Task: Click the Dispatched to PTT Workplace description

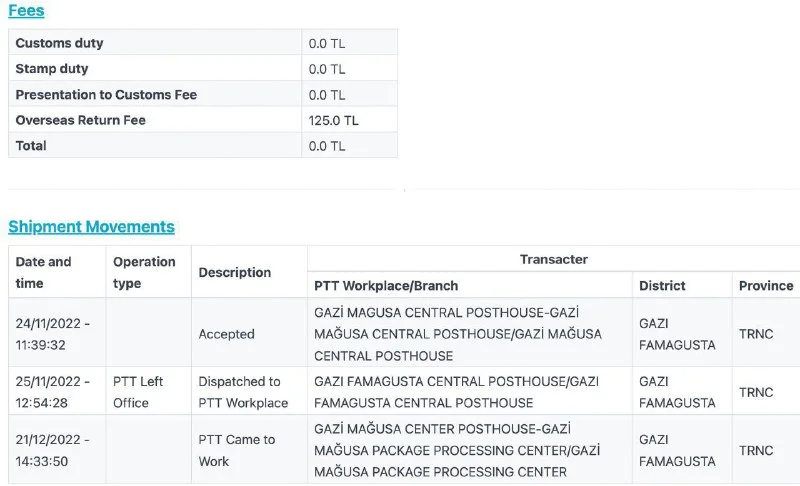Action: (x=243, y=392)
